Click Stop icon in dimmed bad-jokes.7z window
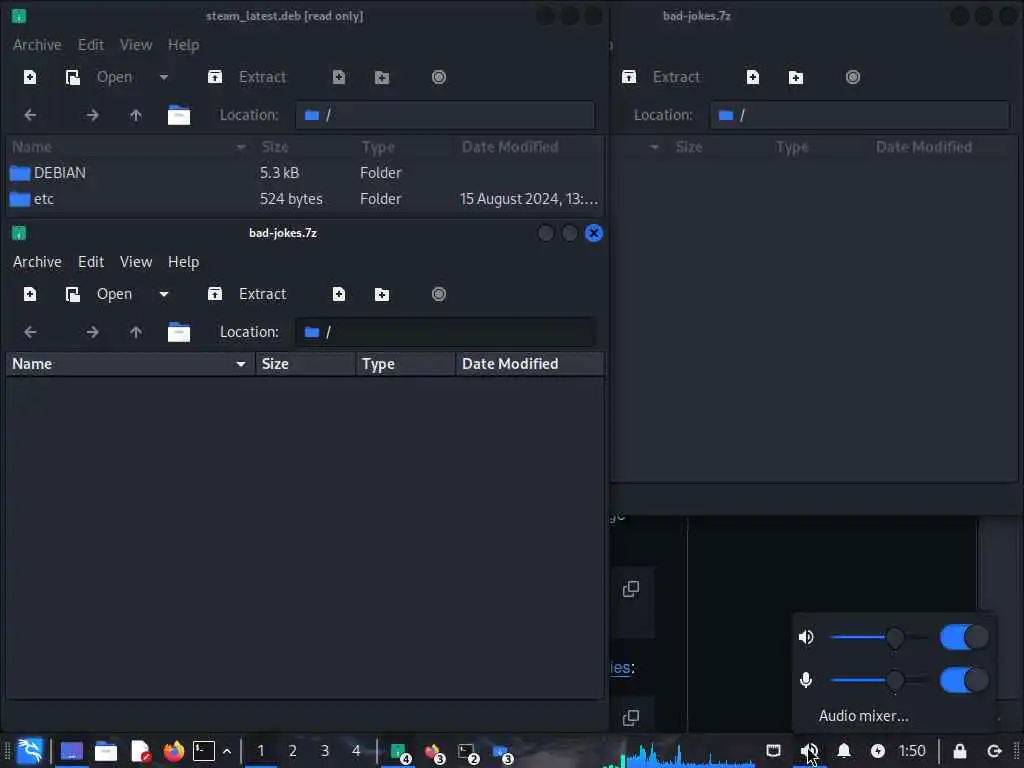Viewport: 1024px width, 768px height. (852, 77)
